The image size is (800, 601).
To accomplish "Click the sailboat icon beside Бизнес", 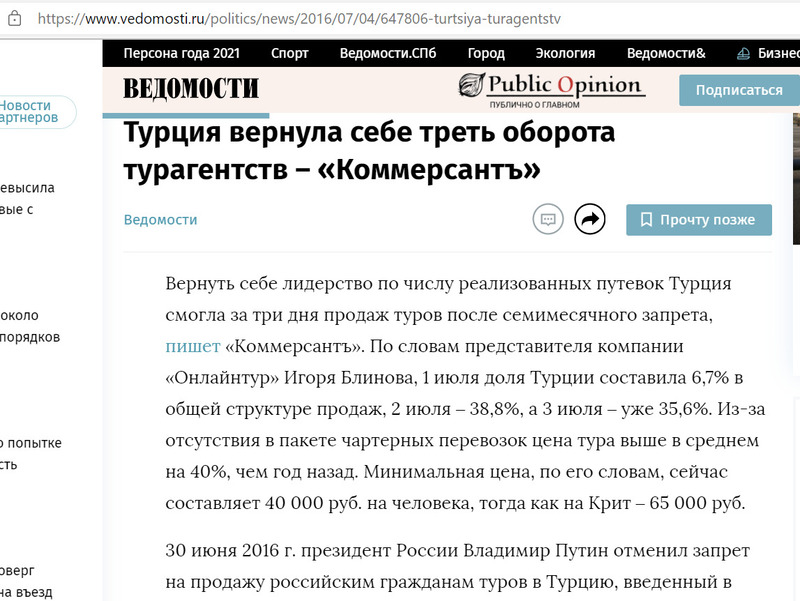I will [x=744, y=54].
